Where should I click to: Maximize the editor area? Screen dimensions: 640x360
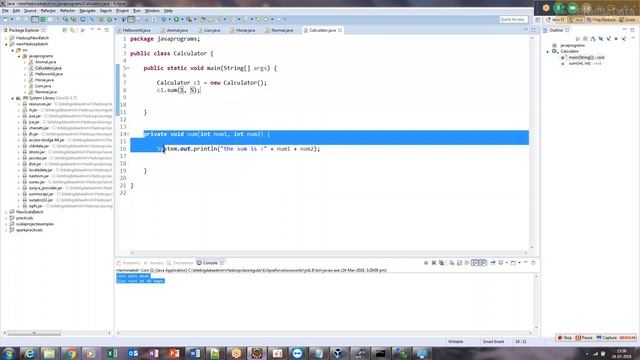tap(533, 30)
